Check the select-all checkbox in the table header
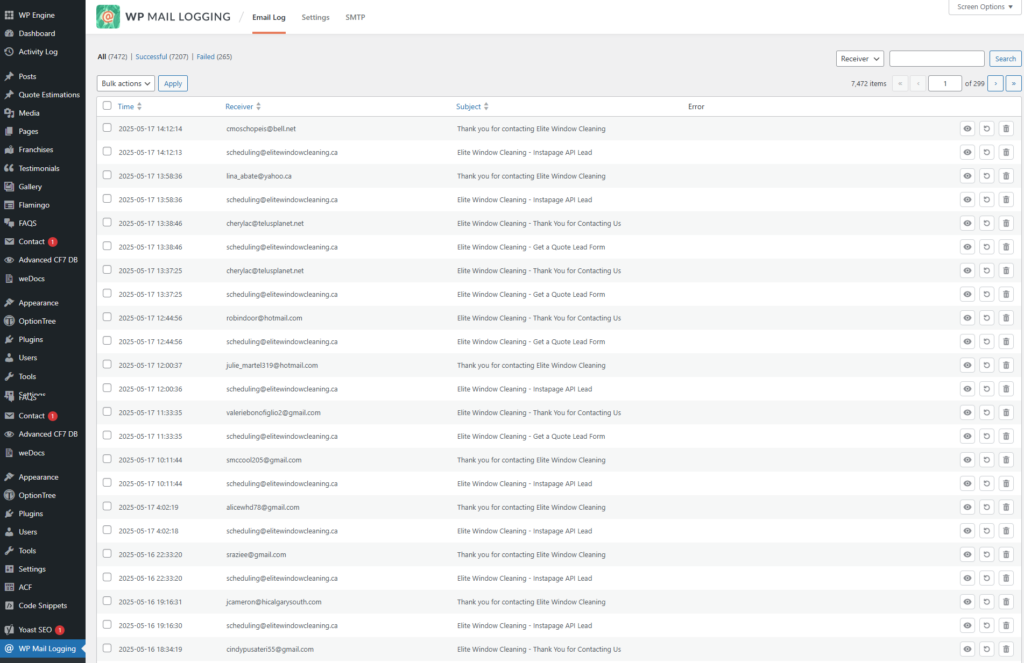Image resolution: width=1024 pixels, height=663 pixels. point(107,105)
